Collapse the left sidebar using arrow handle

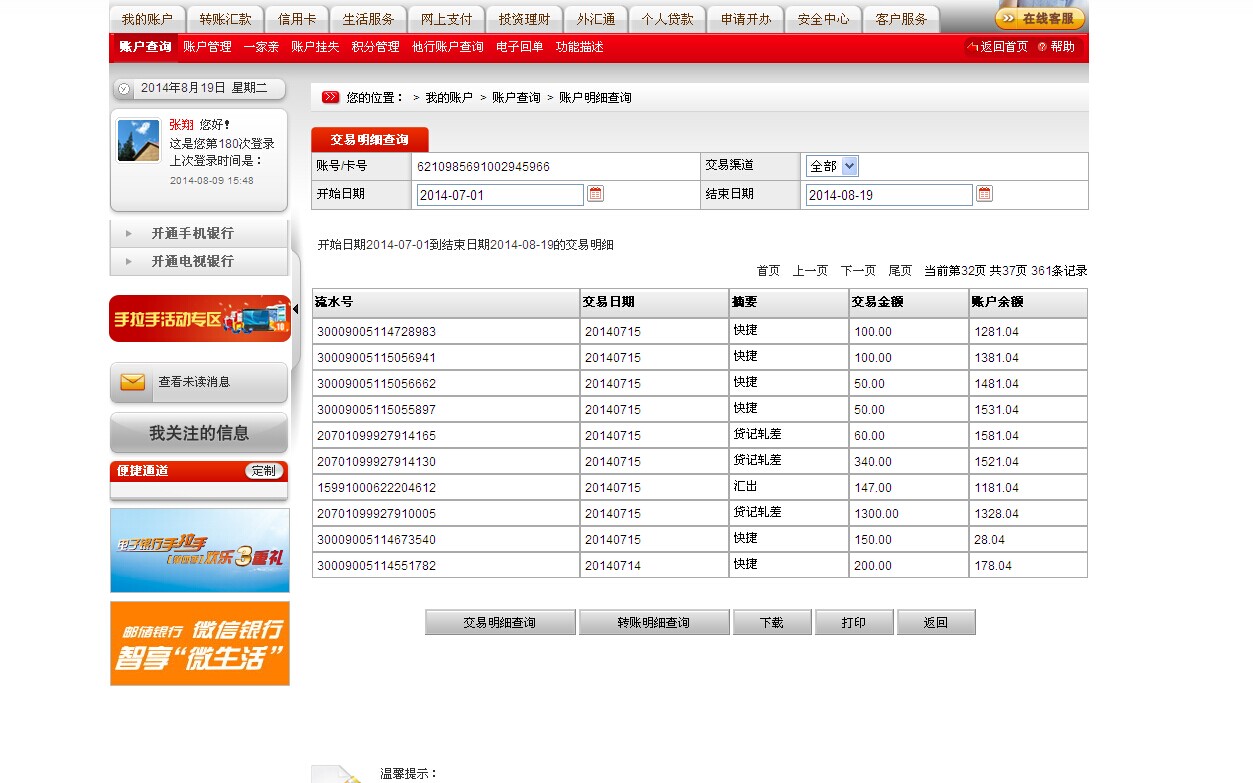(x=295, y=309)
